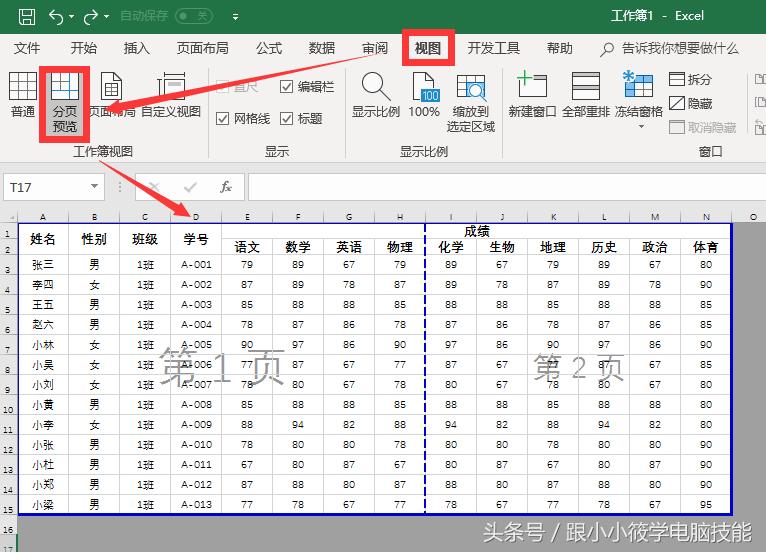Switch to the 帮助 ribbon tab
Screen dimensions: 766x552
click(559, 48)
